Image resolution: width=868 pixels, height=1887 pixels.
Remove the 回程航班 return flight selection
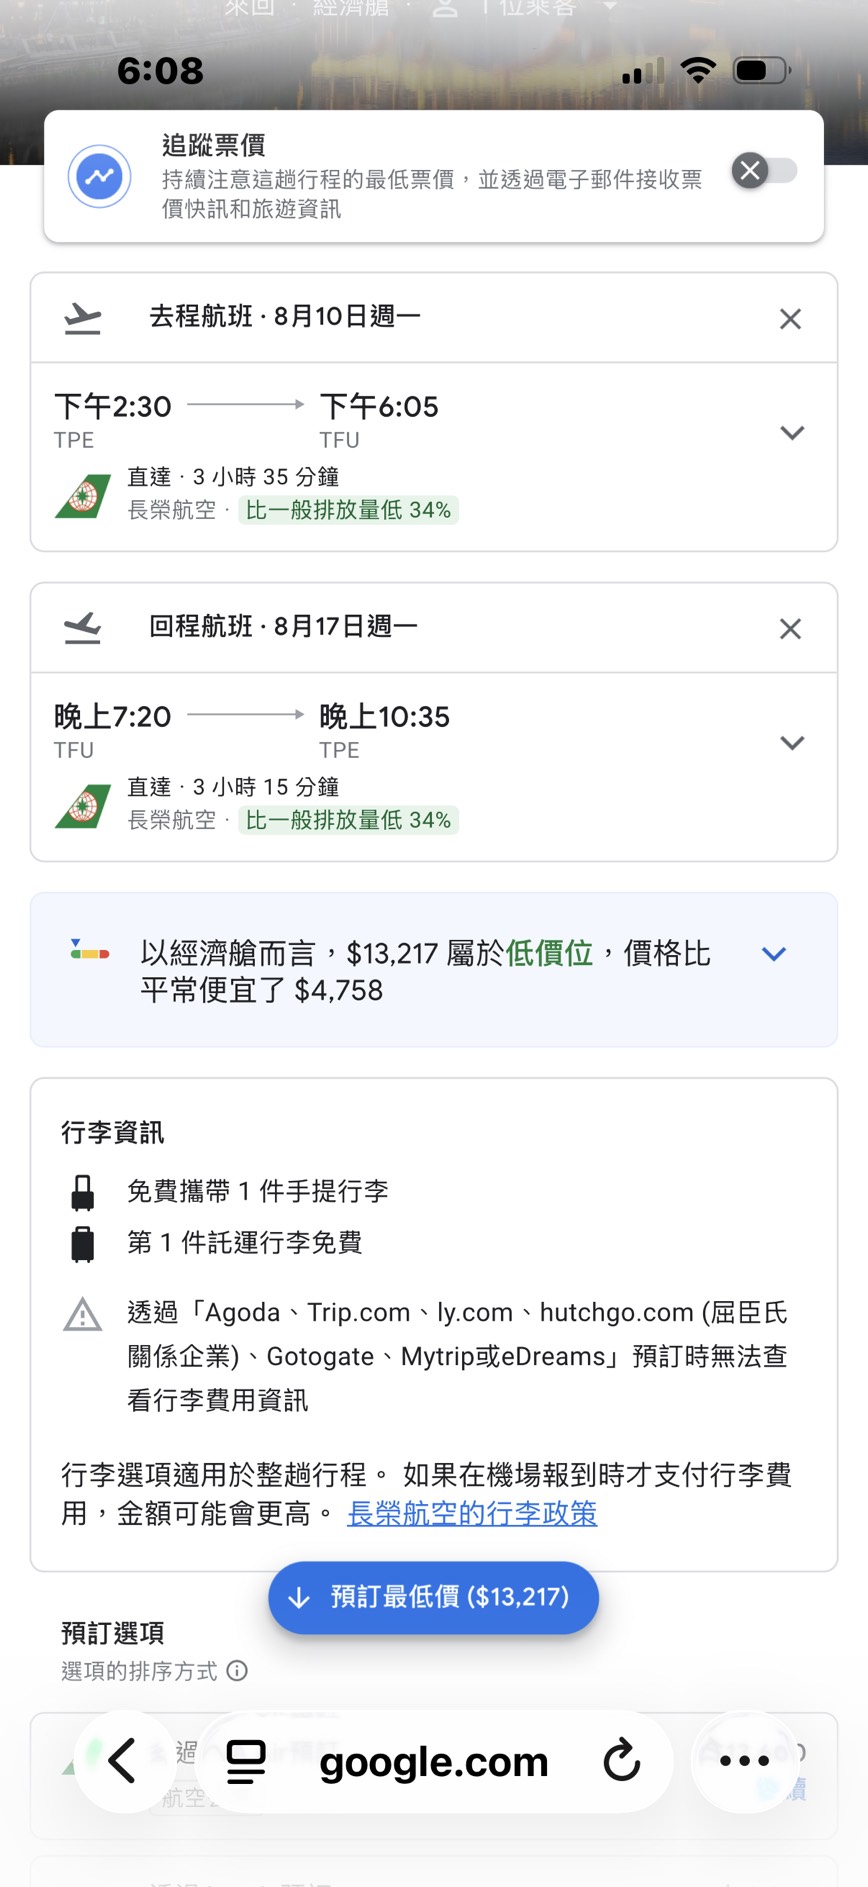tap(790, 629)
